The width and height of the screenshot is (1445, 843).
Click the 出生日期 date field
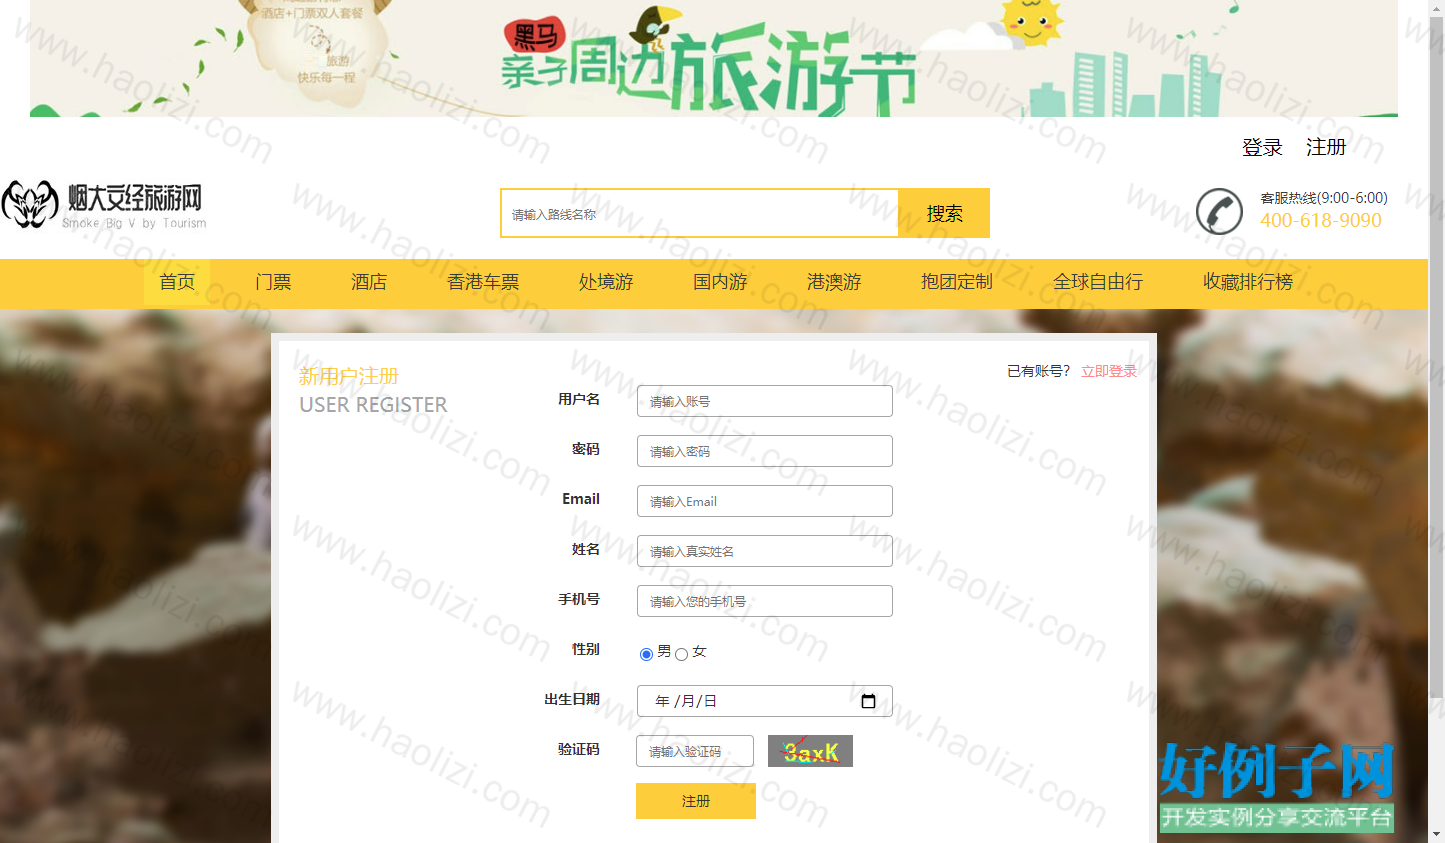click(765, 701)
